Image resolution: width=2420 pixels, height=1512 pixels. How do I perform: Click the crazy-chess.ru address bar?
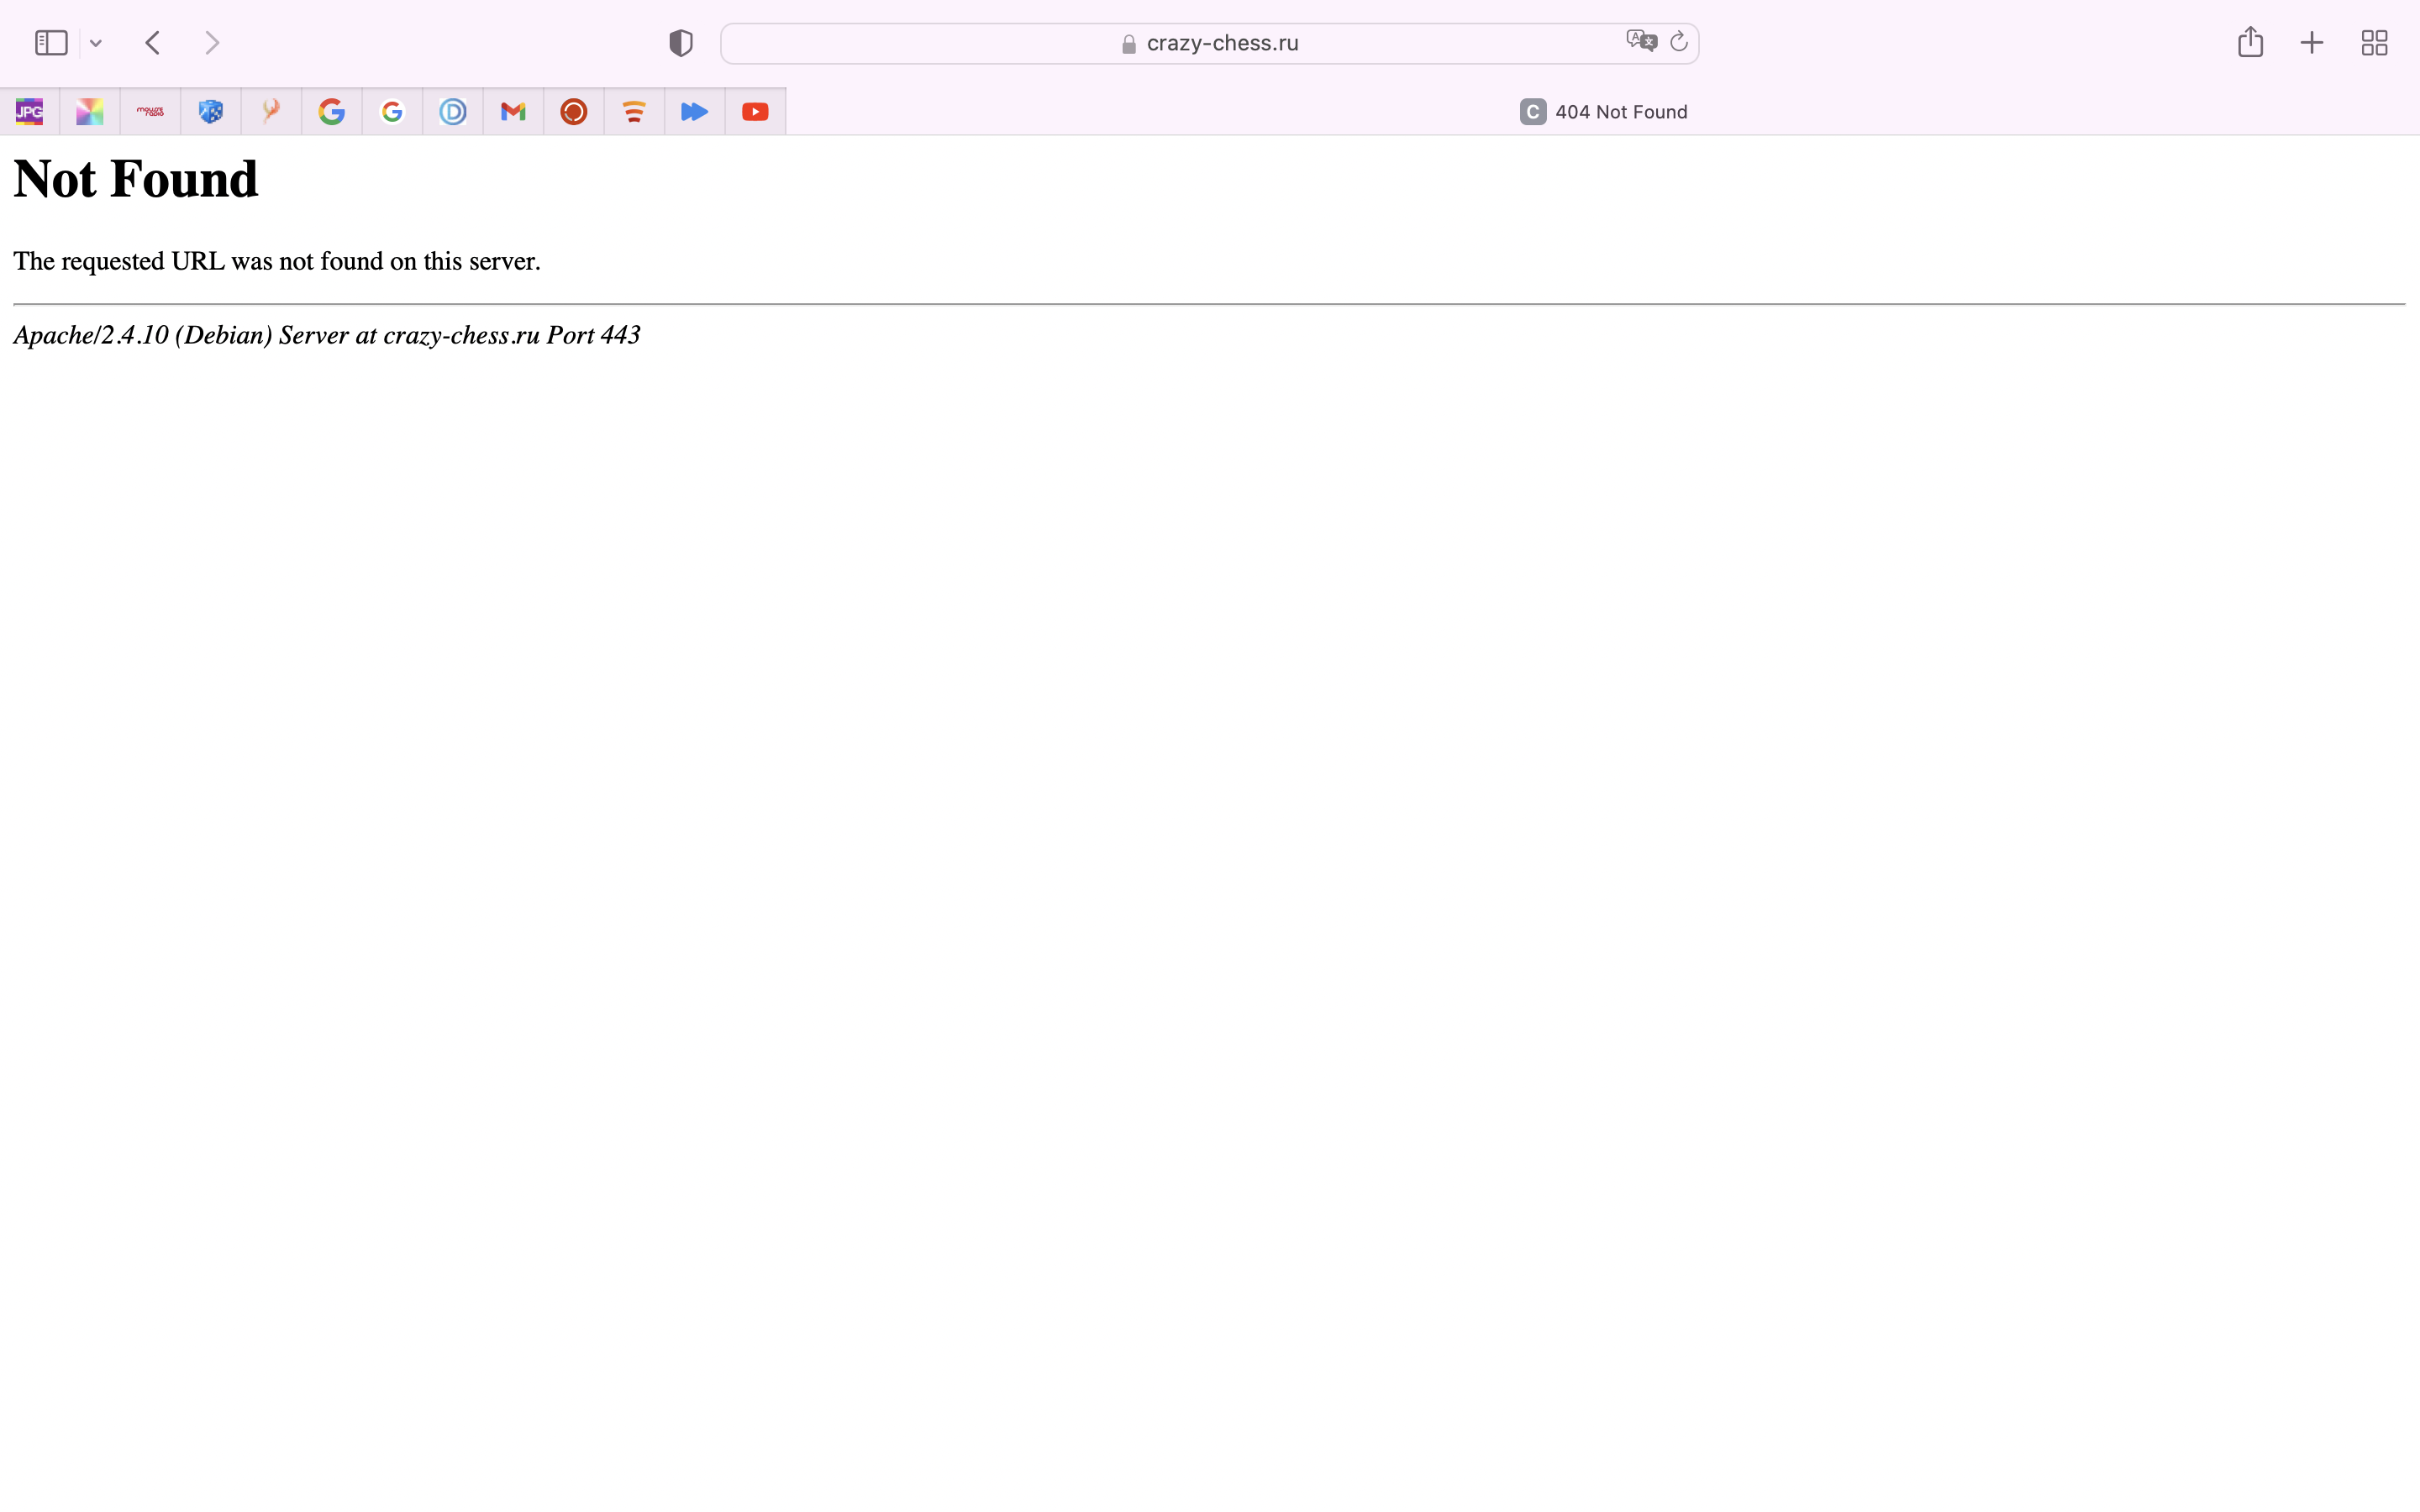(1222, 43)
